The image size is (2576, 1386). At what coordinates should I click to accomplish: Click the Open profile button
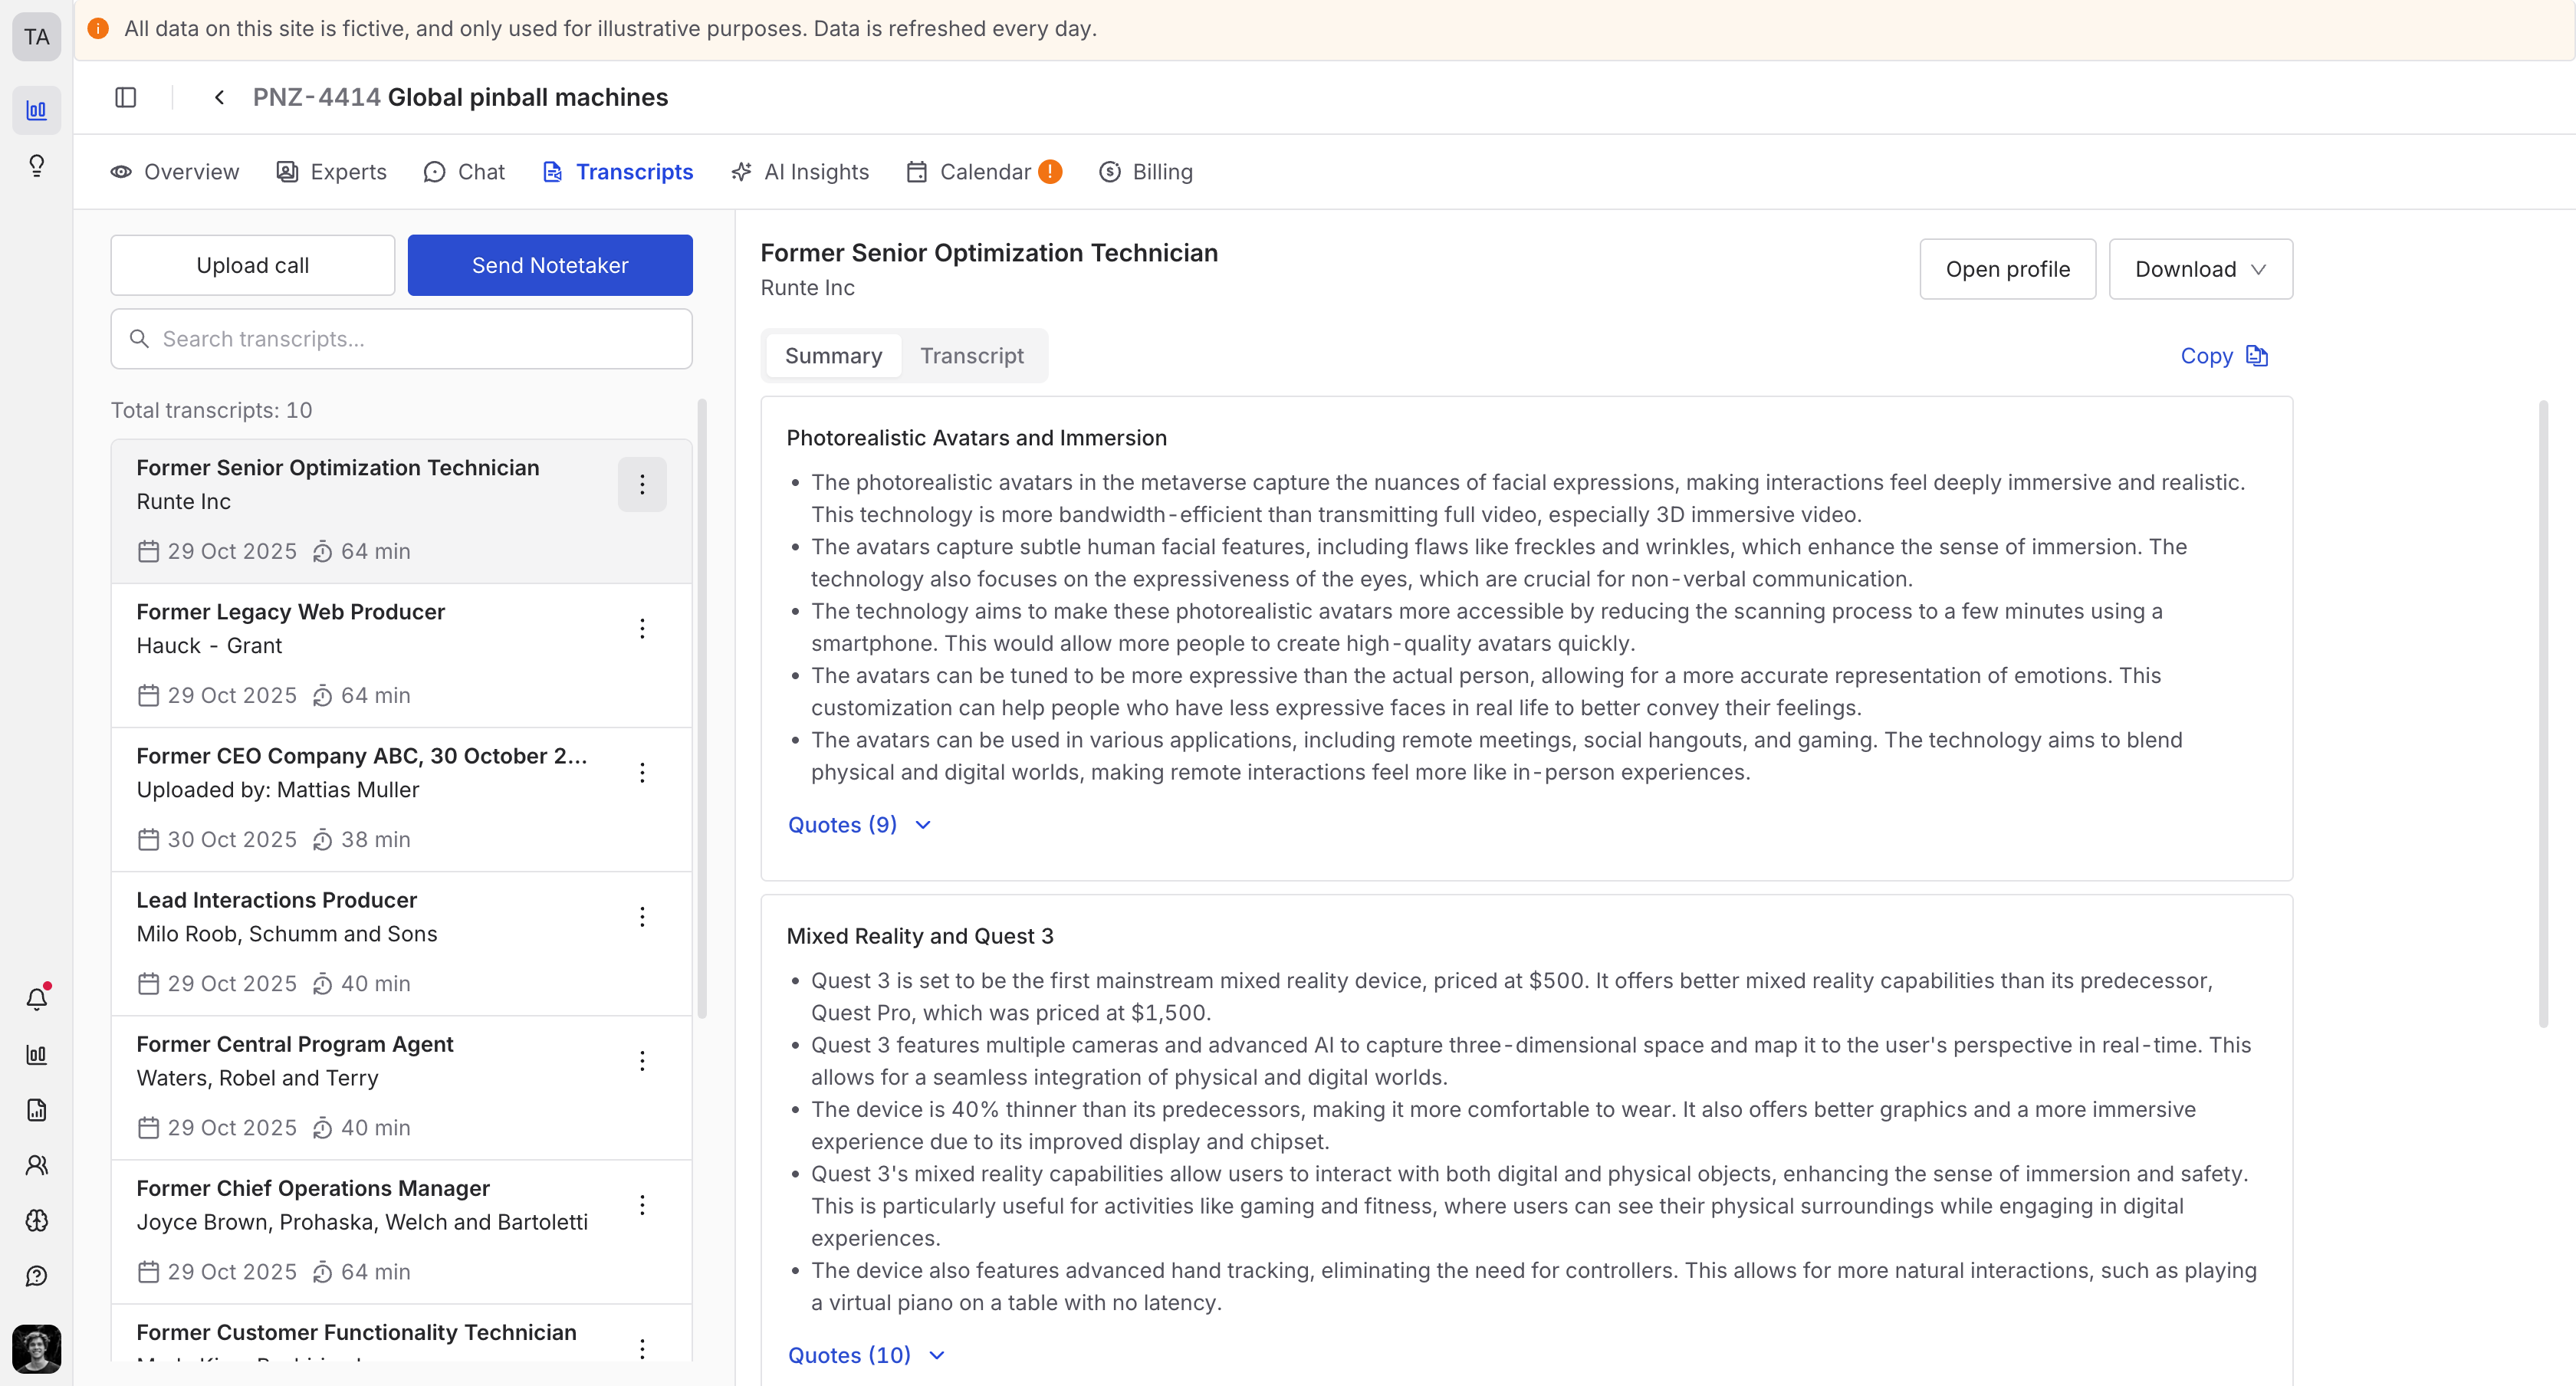[2007, 269]
